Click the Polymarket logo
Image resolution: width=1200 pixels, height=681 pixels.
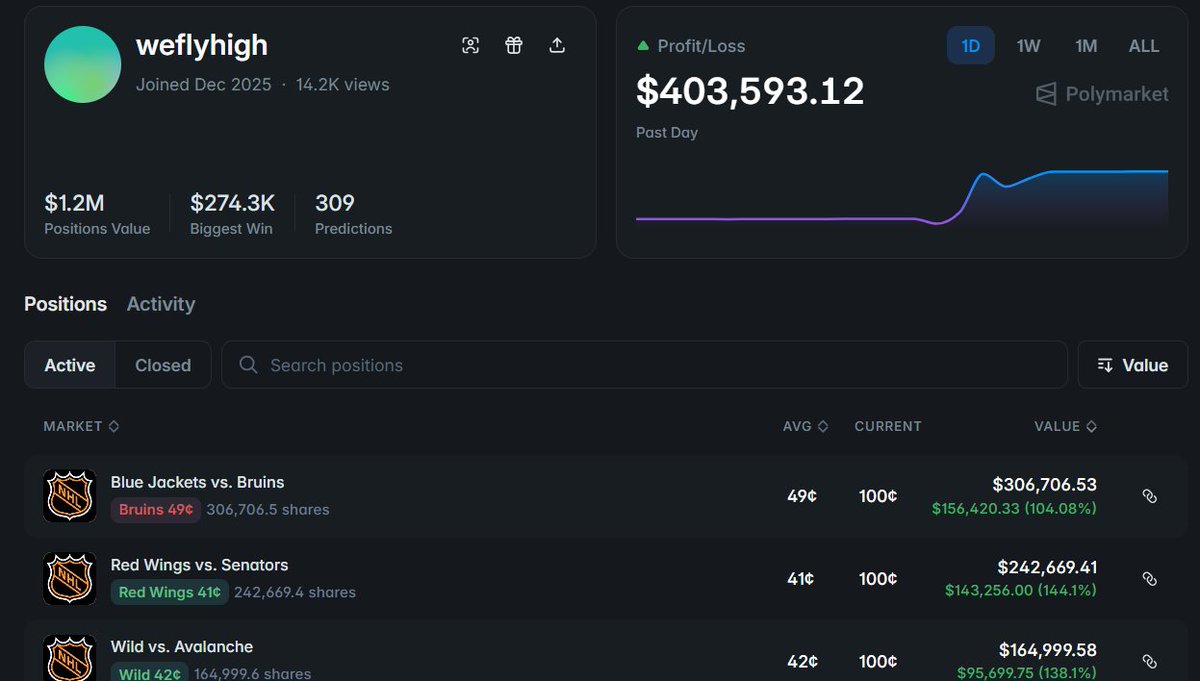1102,94
